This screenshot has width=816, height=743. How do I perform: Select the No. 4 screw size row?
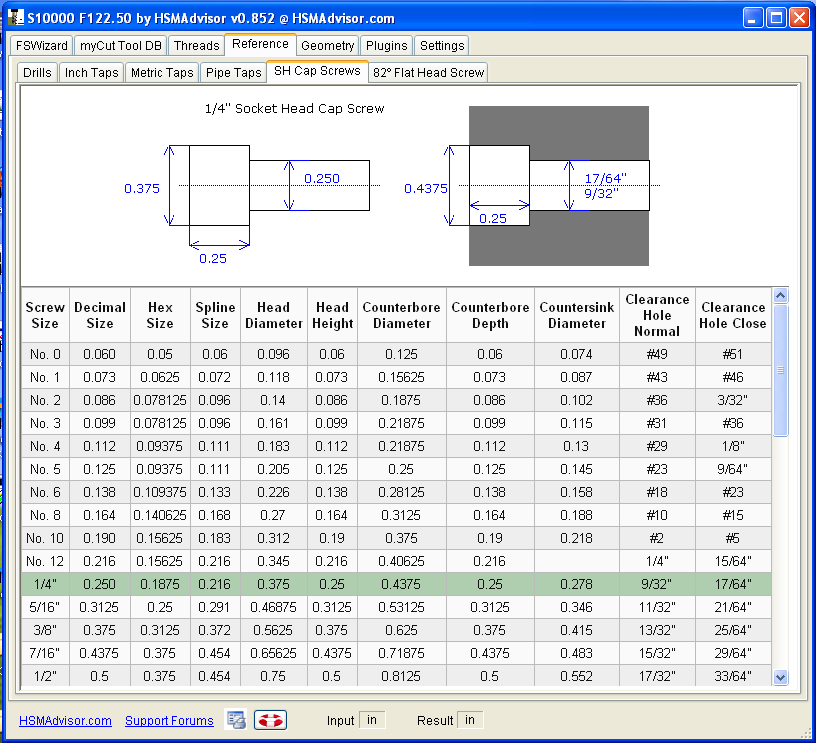[x=396, y=446]
